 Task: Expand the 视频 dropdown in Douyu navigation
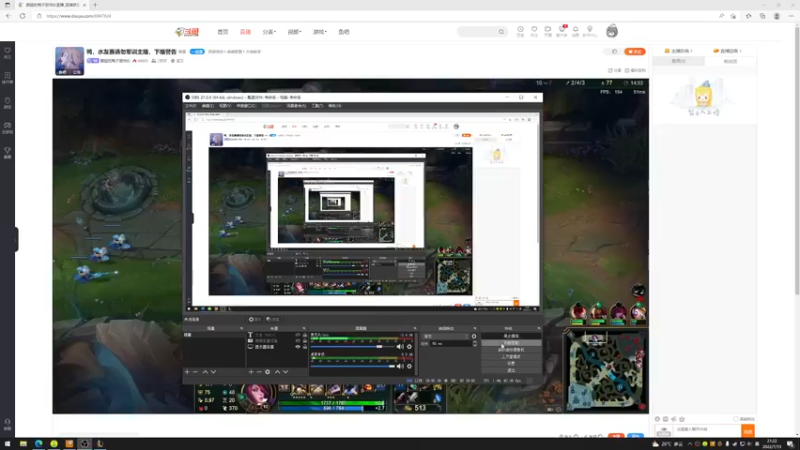[x=294, y=32]
